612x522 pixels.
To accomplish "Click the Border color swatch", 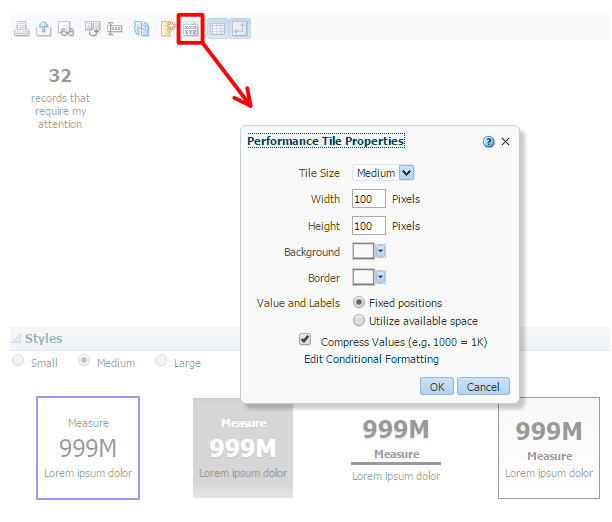I will [363, 277].
